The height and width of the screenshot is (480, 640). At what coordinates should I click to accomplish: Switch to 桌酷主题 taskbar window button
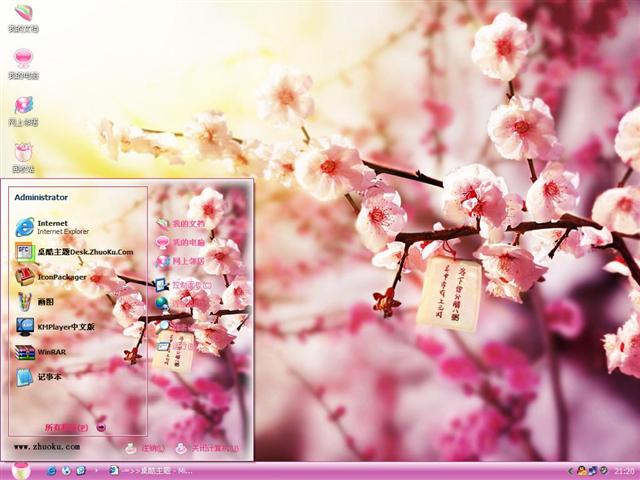pyautogui.click(x=151, y=471)
